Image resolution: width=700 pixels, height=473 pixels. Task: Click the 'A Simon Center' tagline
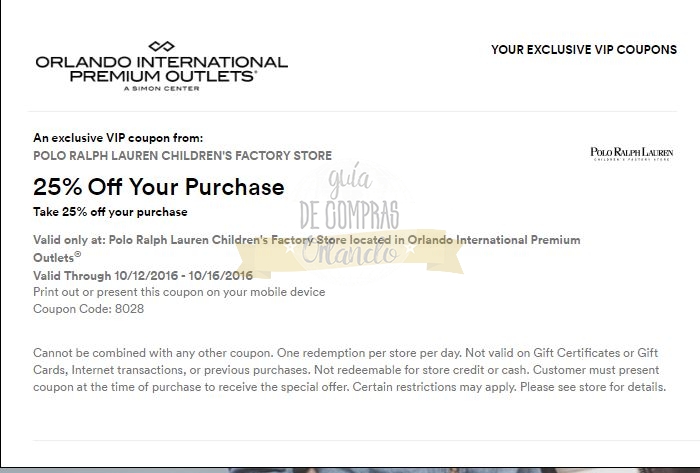(161, 89)
